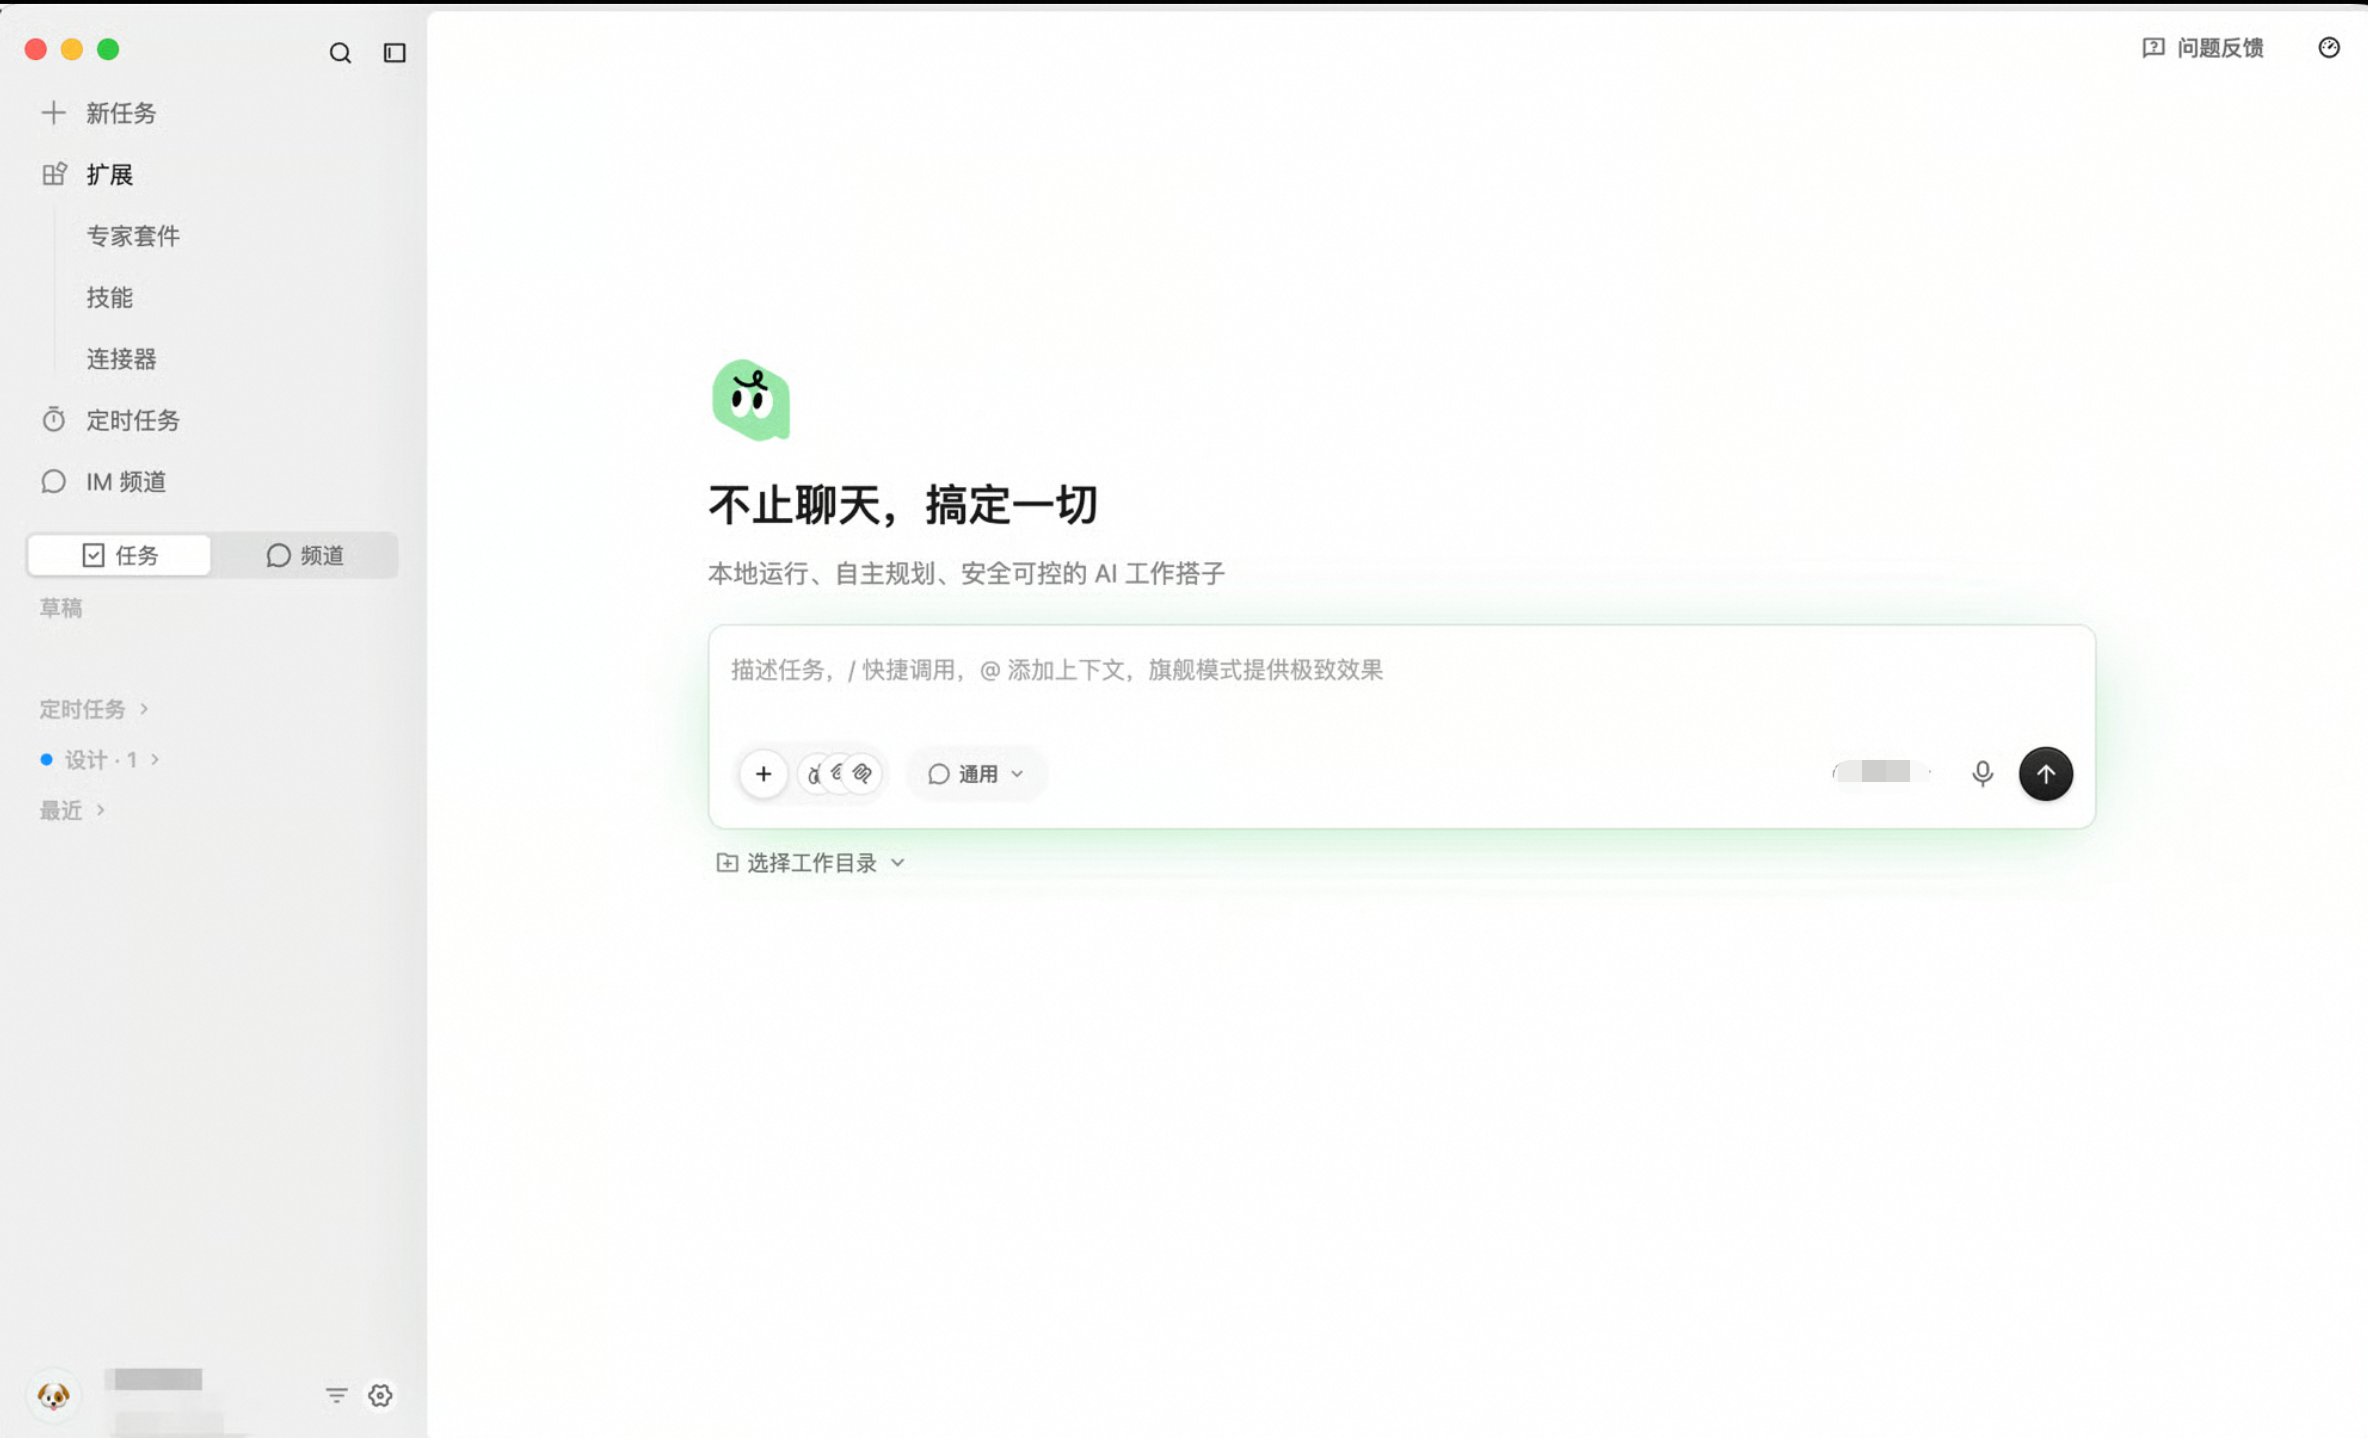
Task: Click the chat bubble icon beside IM 频道
Action: tap(53, 482)
